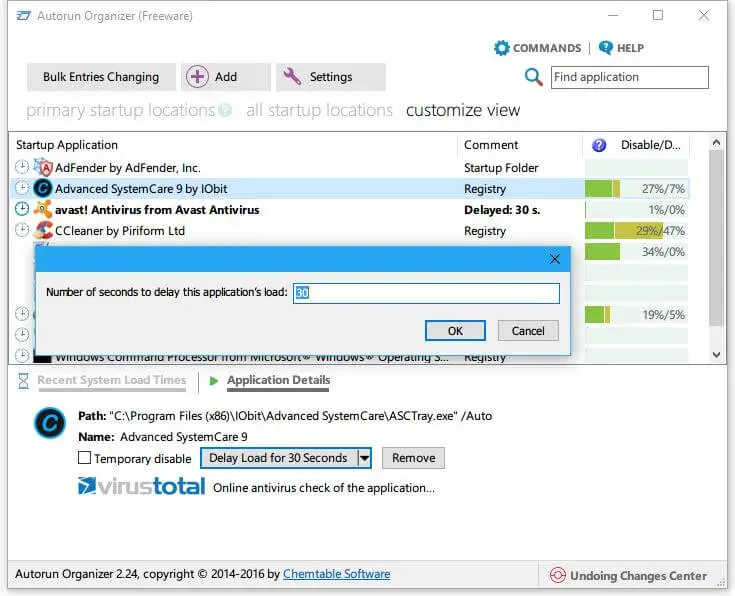Image resolution: width=735 pixels, height=596 pixels.
Task: Click the AdFender shield icon
Action: (43, 167)
